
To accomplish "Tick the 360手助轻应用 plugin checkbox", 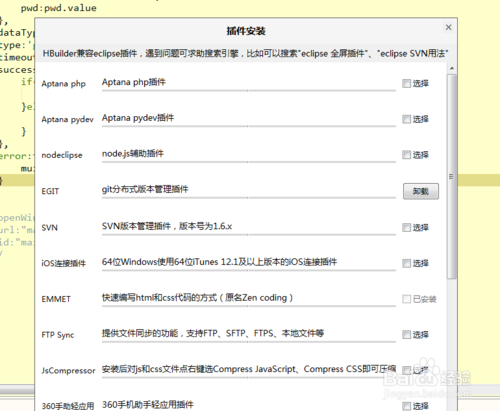I will point(406,406).
